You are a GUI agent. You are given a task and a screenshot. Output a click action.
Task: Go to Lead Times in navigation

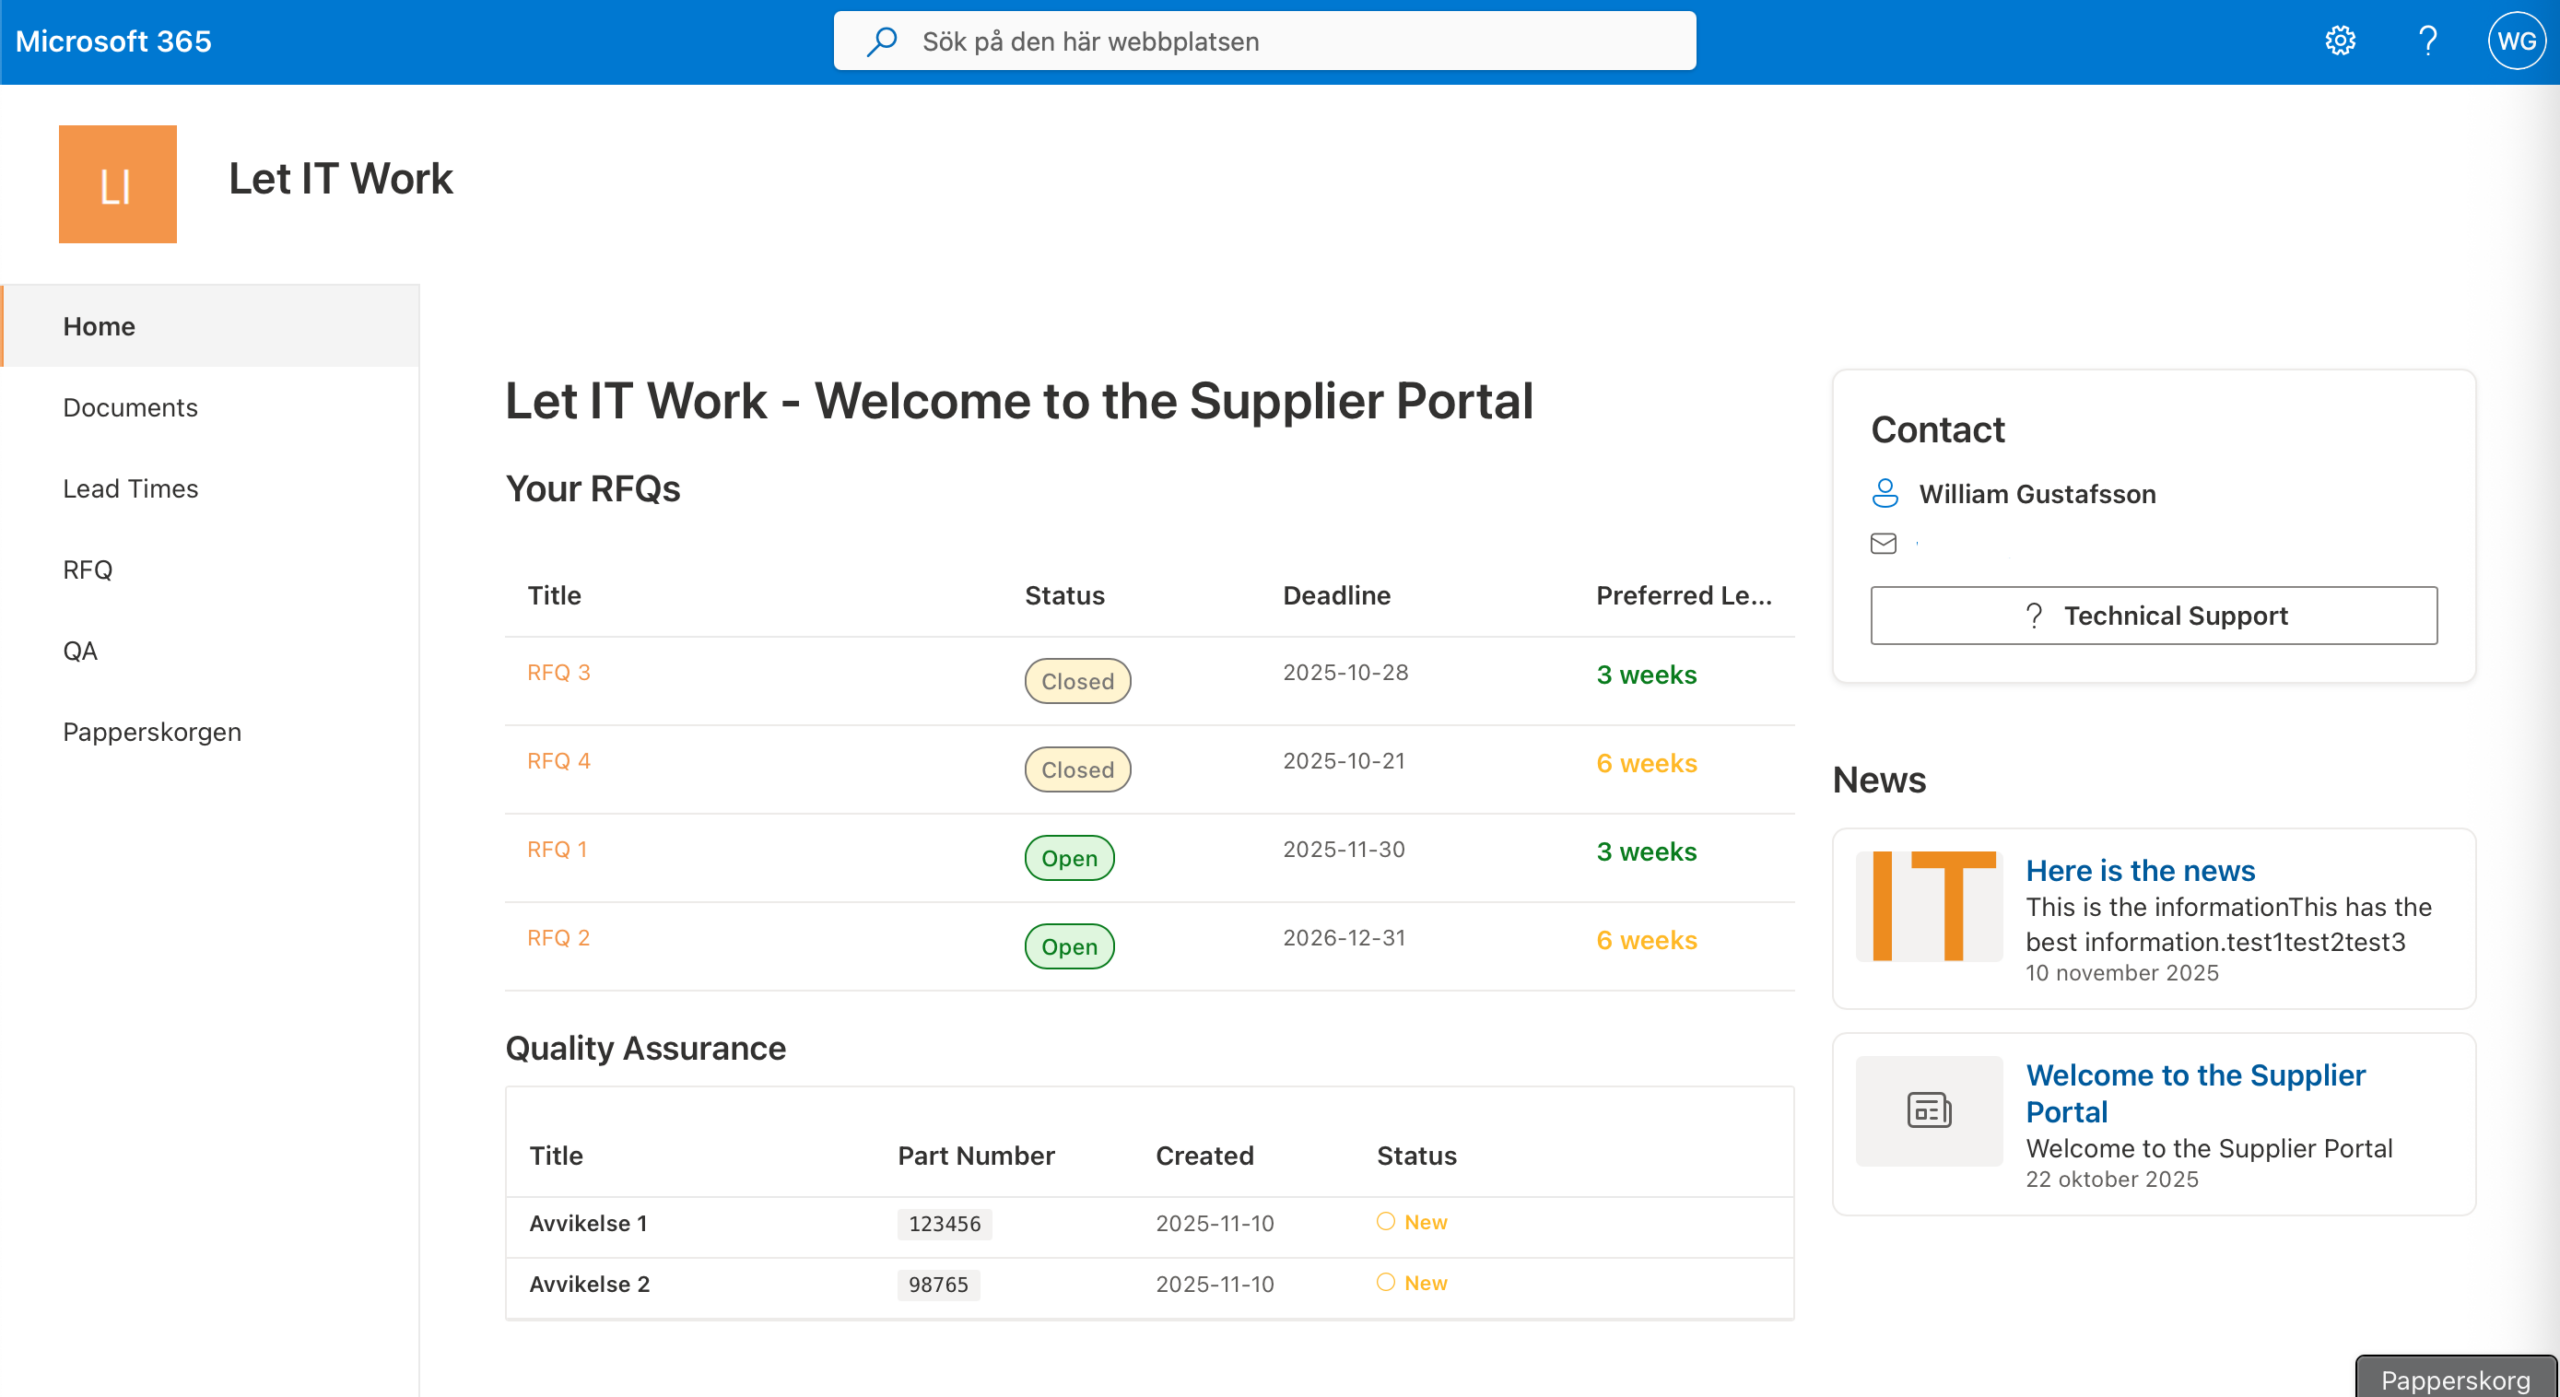(x=130, y=488)
